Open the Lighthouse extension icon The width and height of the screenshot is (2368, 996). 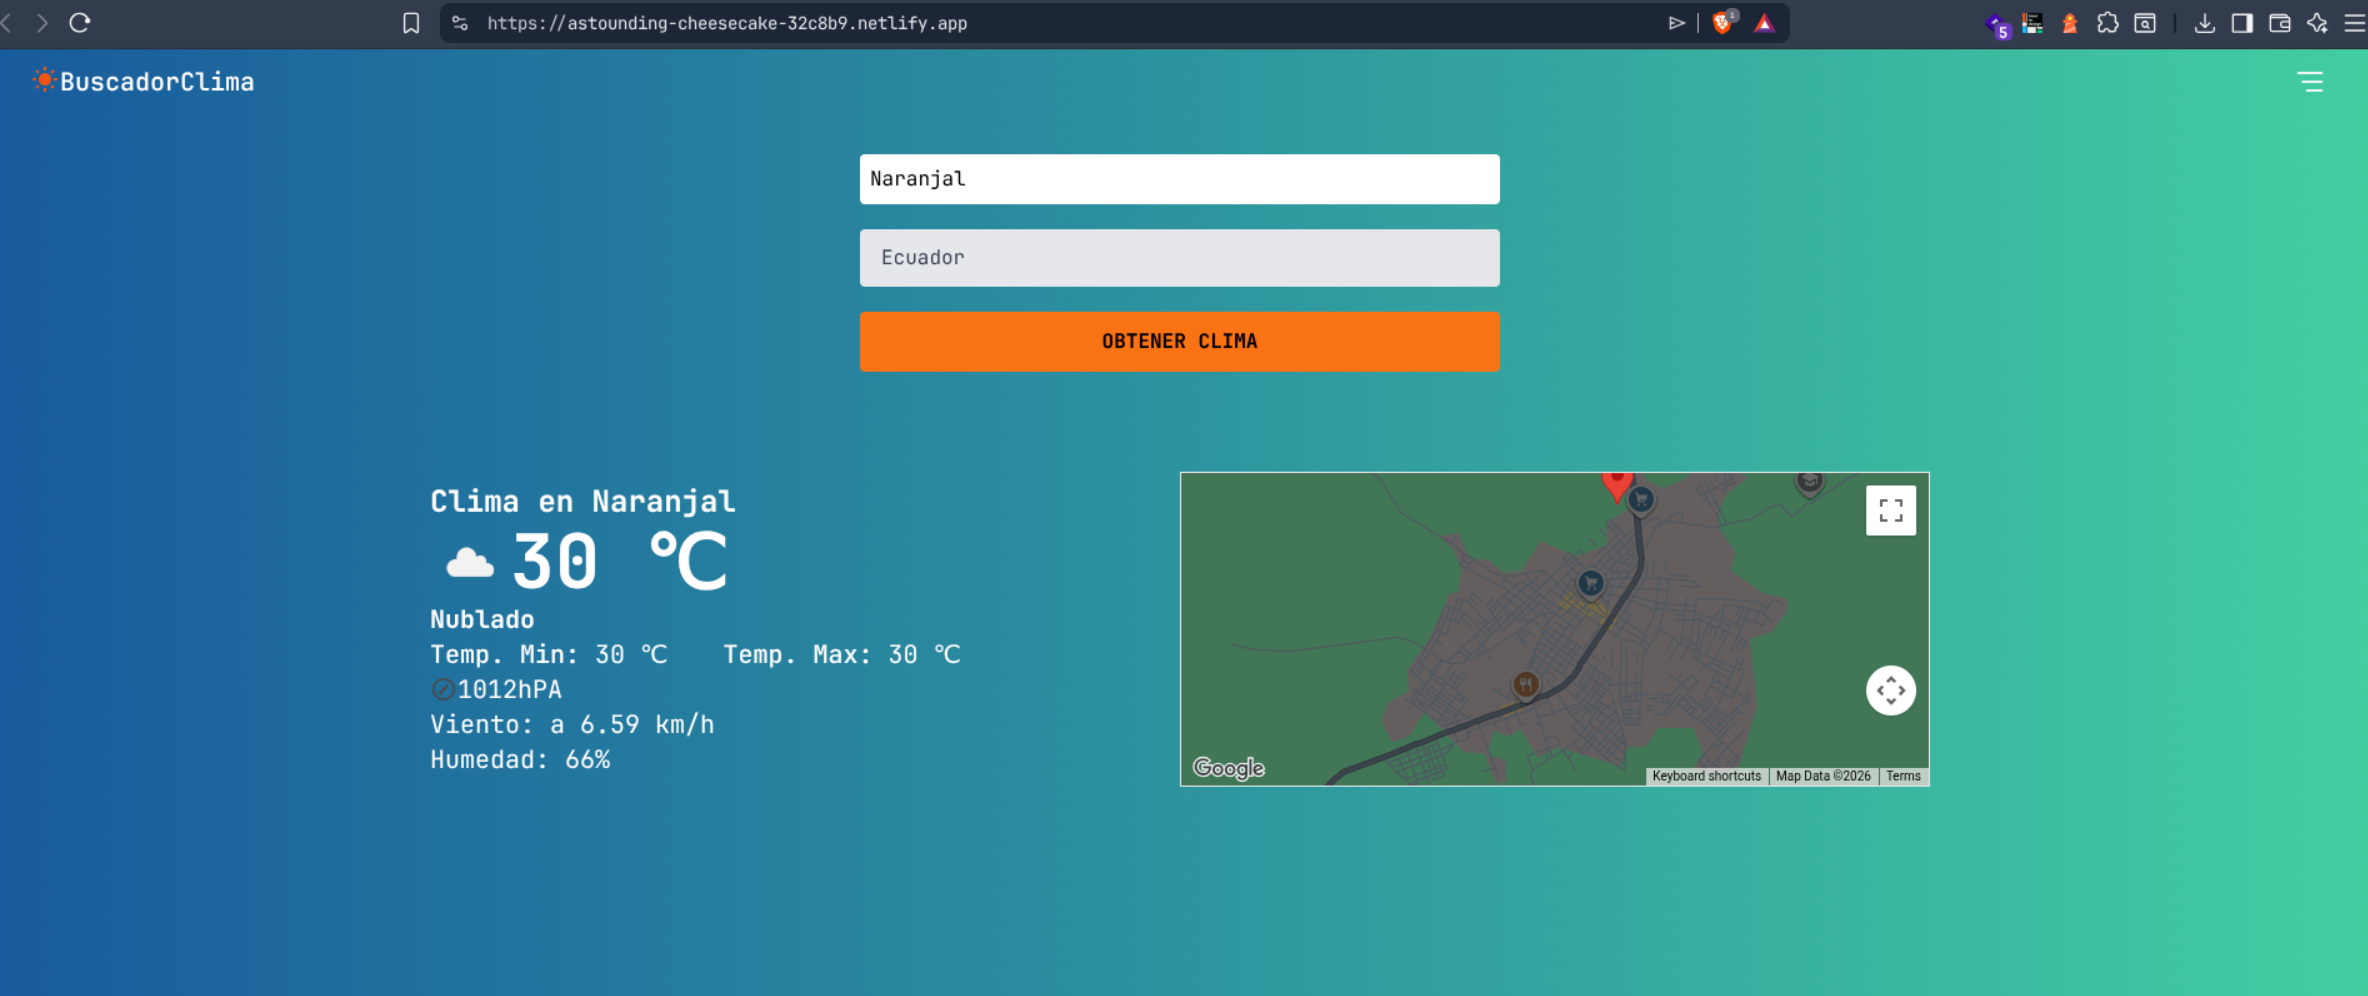(2070, 23)
